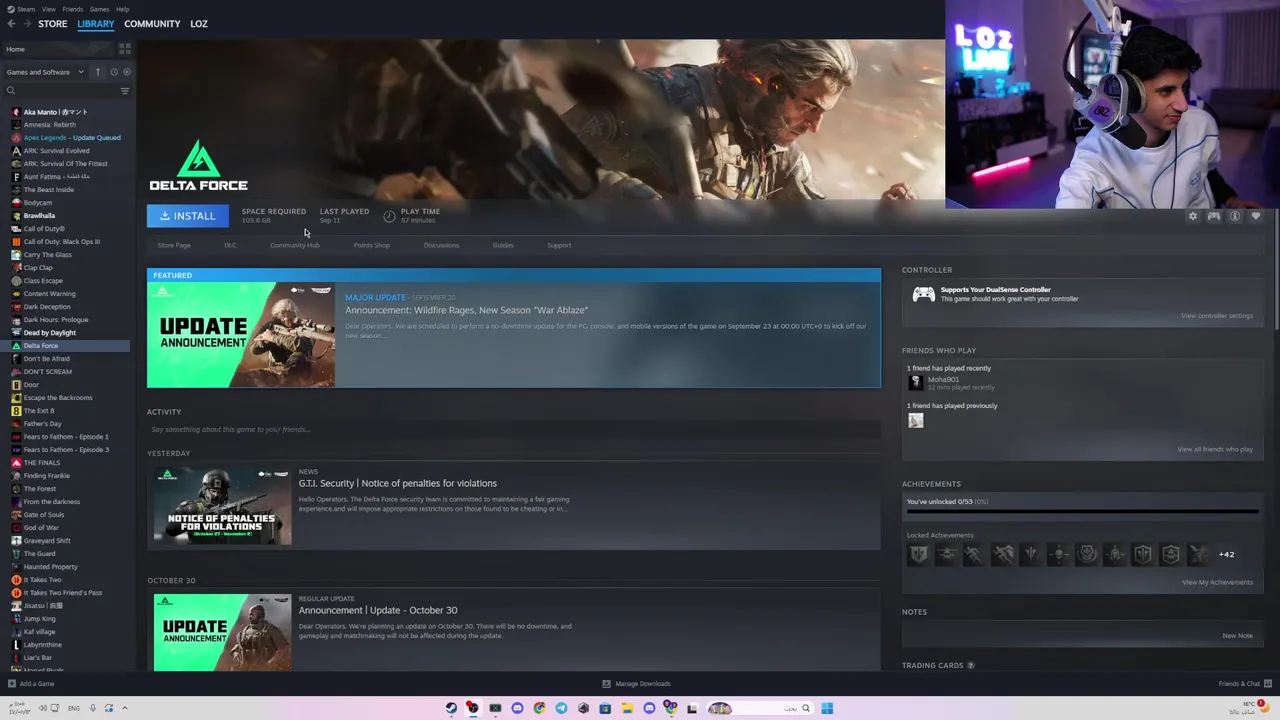
Task: Open the Games menu
Action: click(99, 9)
